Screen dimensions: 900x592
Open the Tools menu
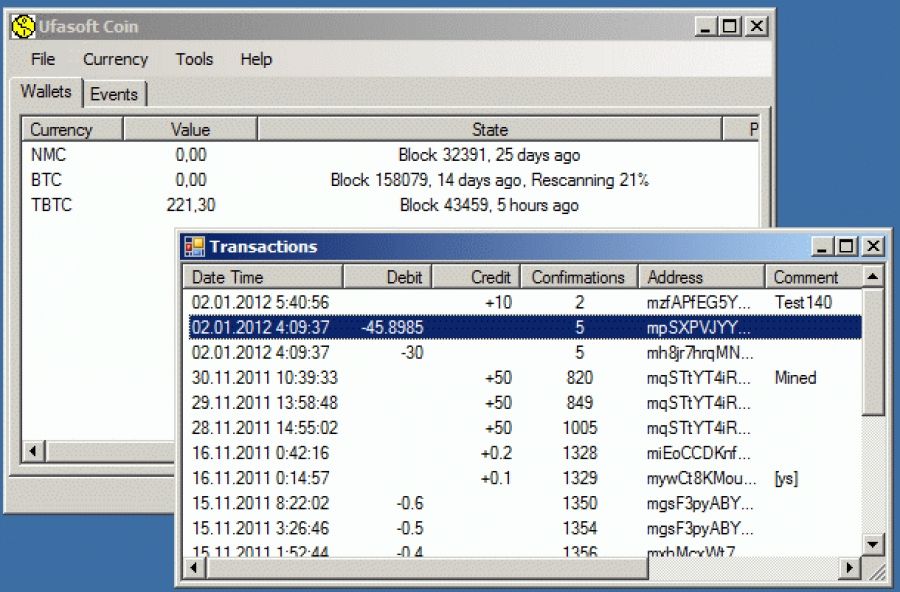point(194,59)
